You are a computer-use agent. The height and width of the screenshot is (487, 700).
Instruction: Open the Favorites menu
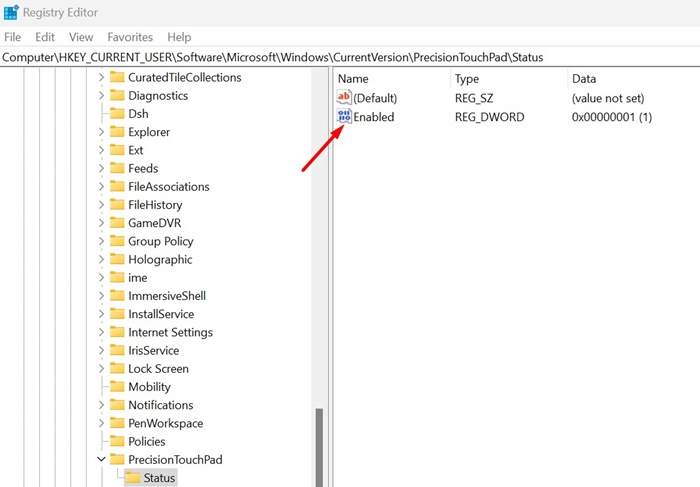[x=130, y=37]
